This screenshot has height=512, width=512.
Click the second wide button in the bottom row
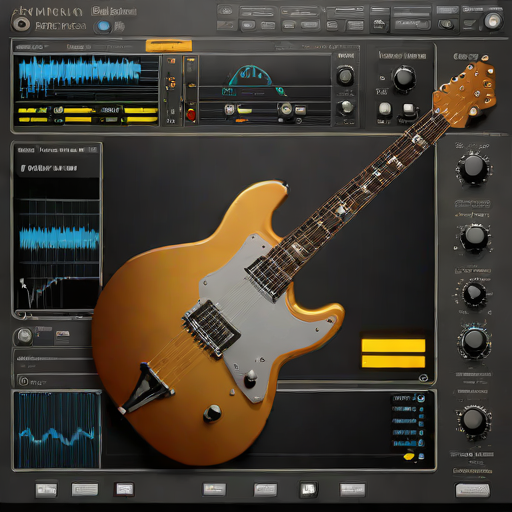[x=85, y=490]
